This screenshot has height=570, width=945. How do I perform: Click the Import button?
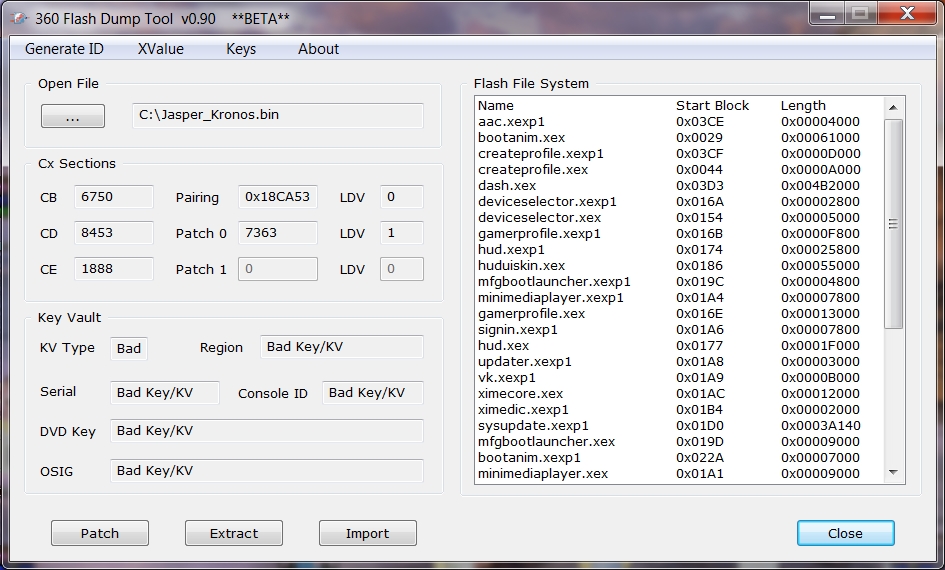pyautogui.click(x=368, y=533)
